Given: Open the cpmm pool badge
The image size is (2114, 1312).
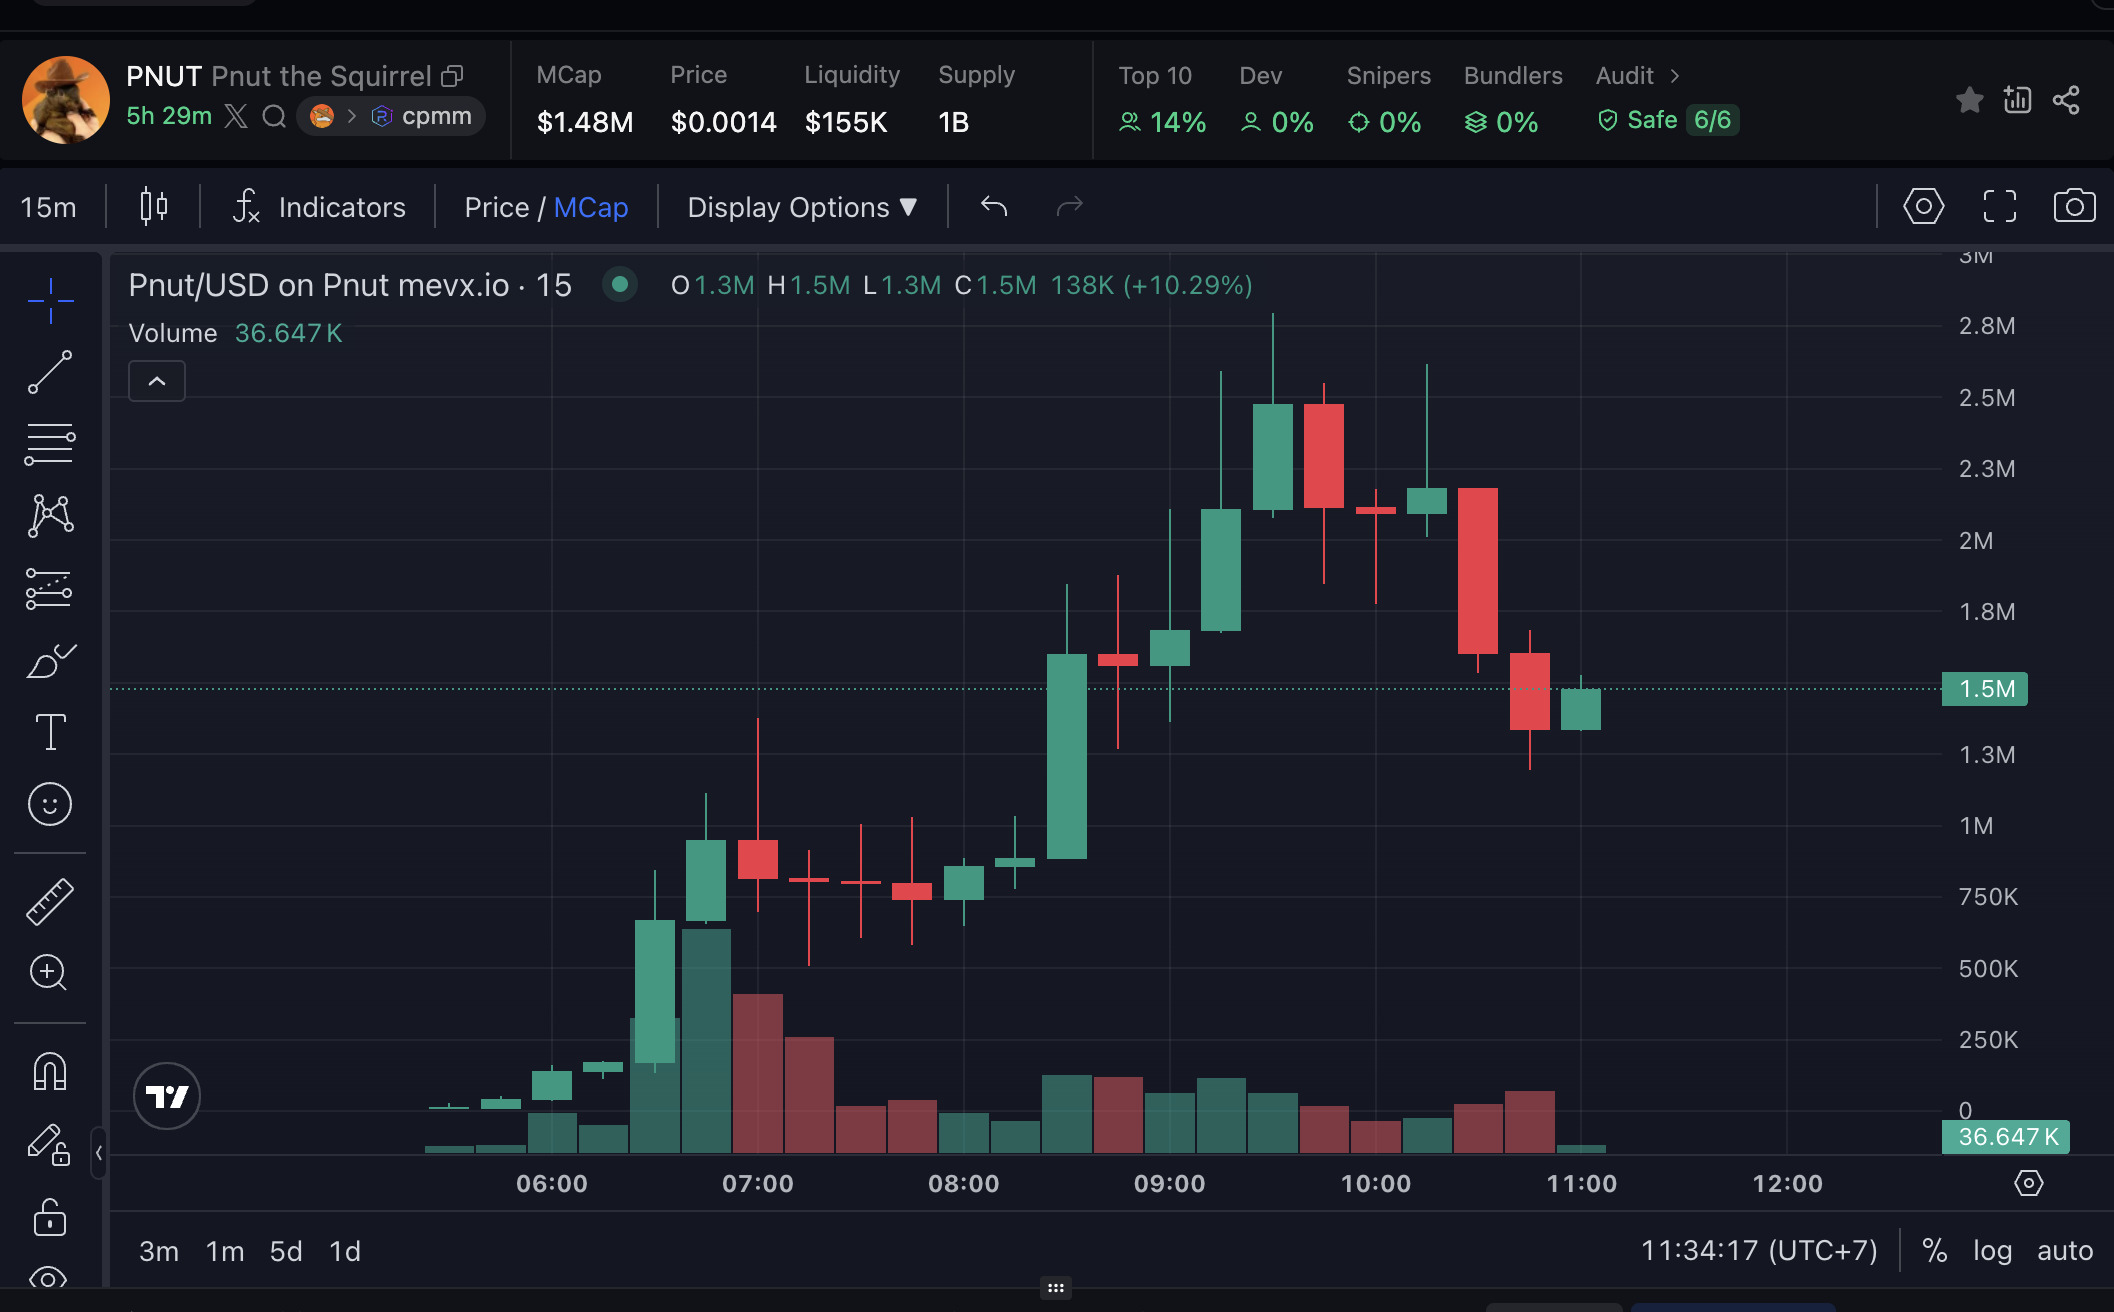Looking at the screenshot, I should pyautogui.click(x=391, y=116).
